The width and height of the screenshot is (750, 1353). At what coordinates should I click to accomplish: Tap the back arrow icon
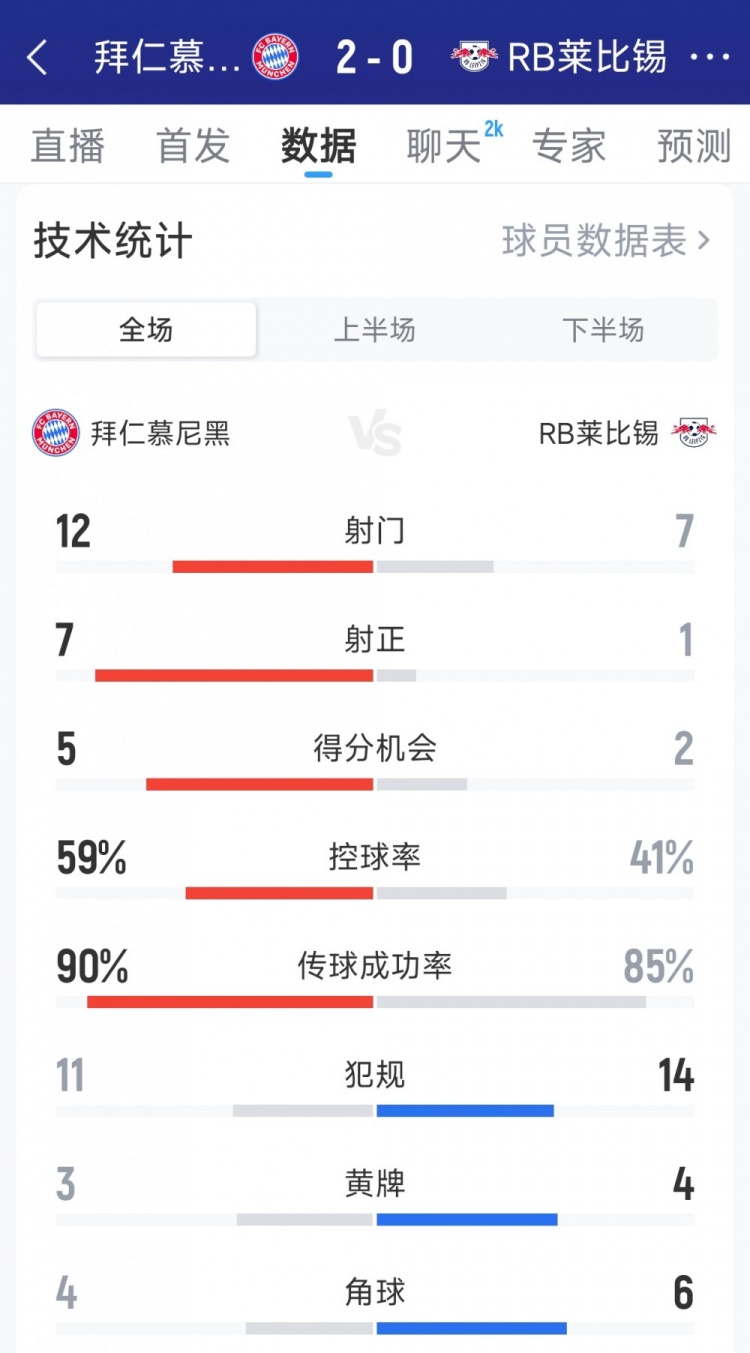[37, 58]
